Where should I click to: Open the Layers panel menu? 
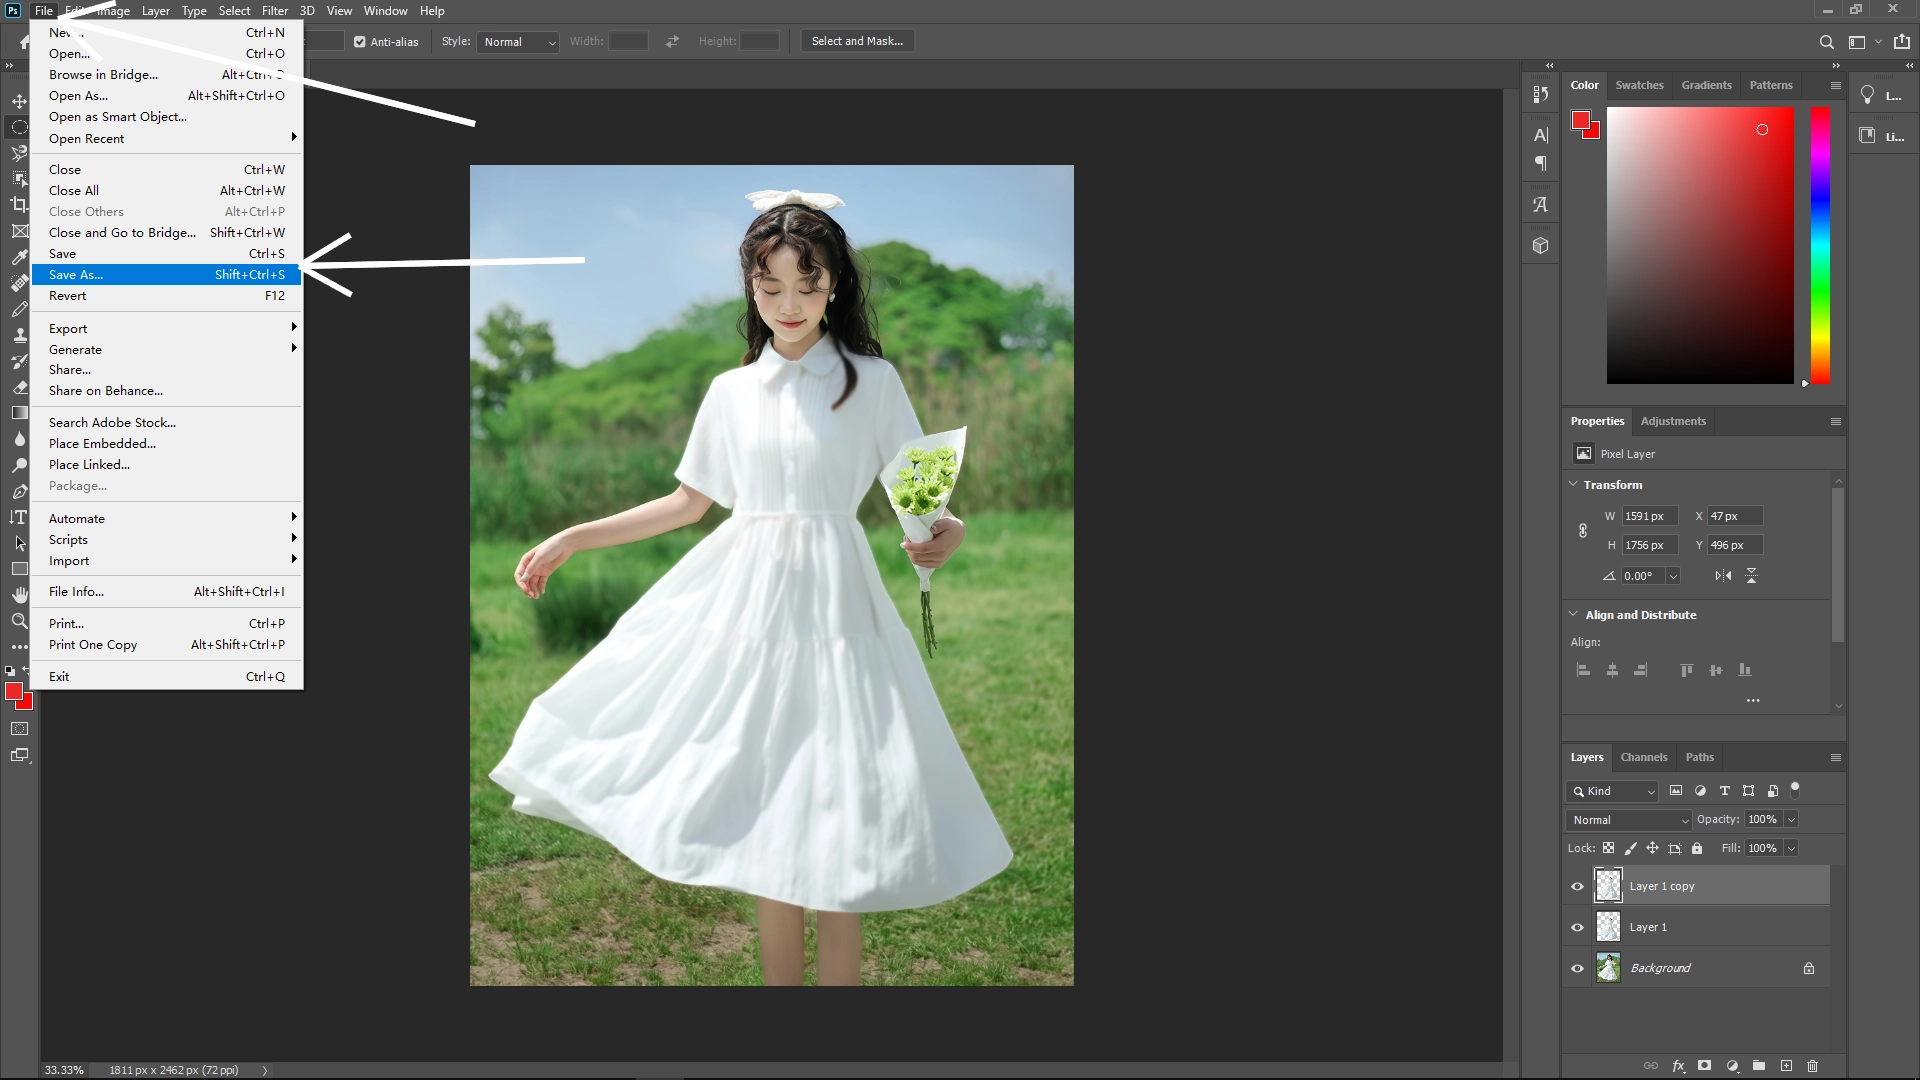coord(1836,757)
